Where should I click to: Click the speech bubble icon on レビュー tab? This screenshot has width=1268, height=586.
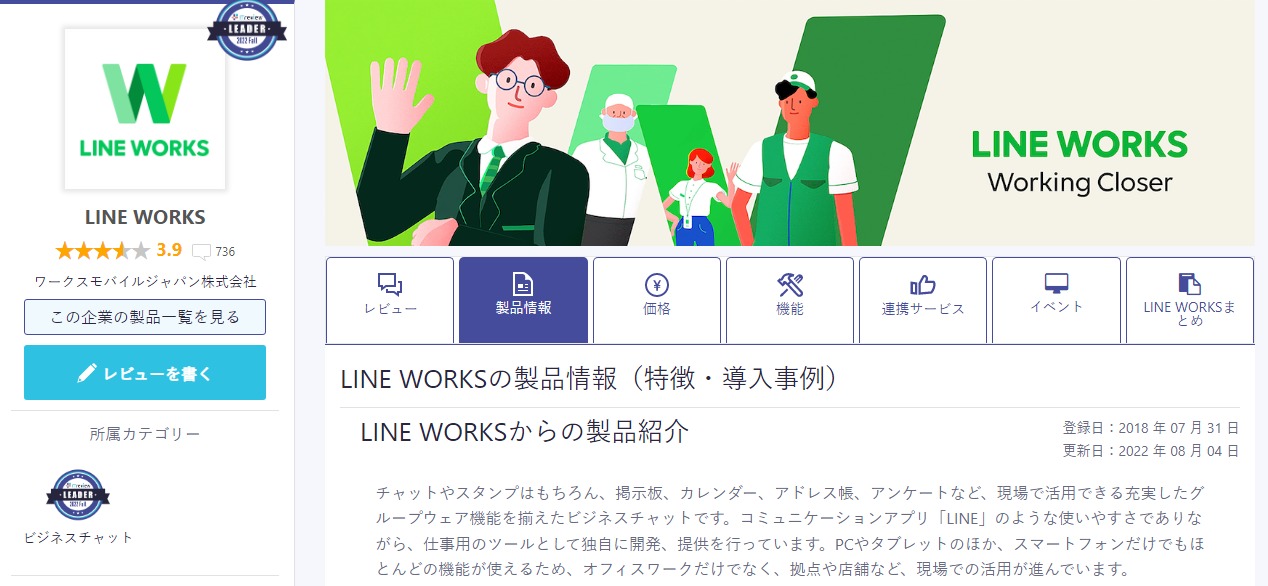click(390, 284)
